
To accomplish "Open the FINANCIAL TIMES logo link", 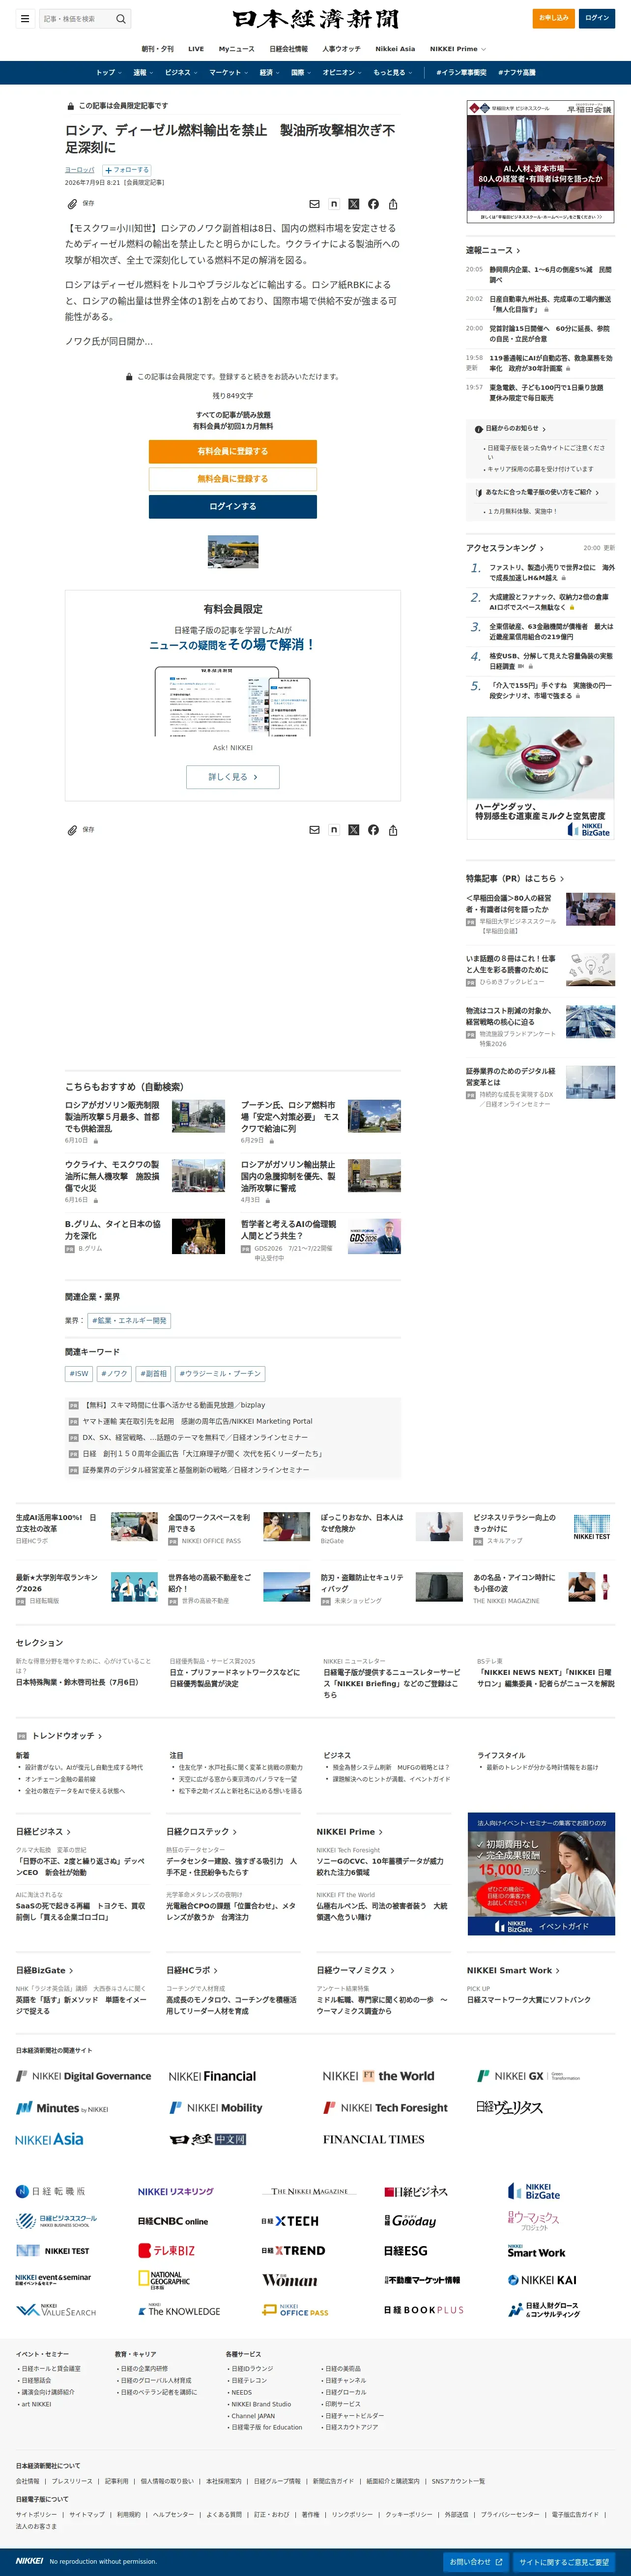I will [x=374, y=2139].
